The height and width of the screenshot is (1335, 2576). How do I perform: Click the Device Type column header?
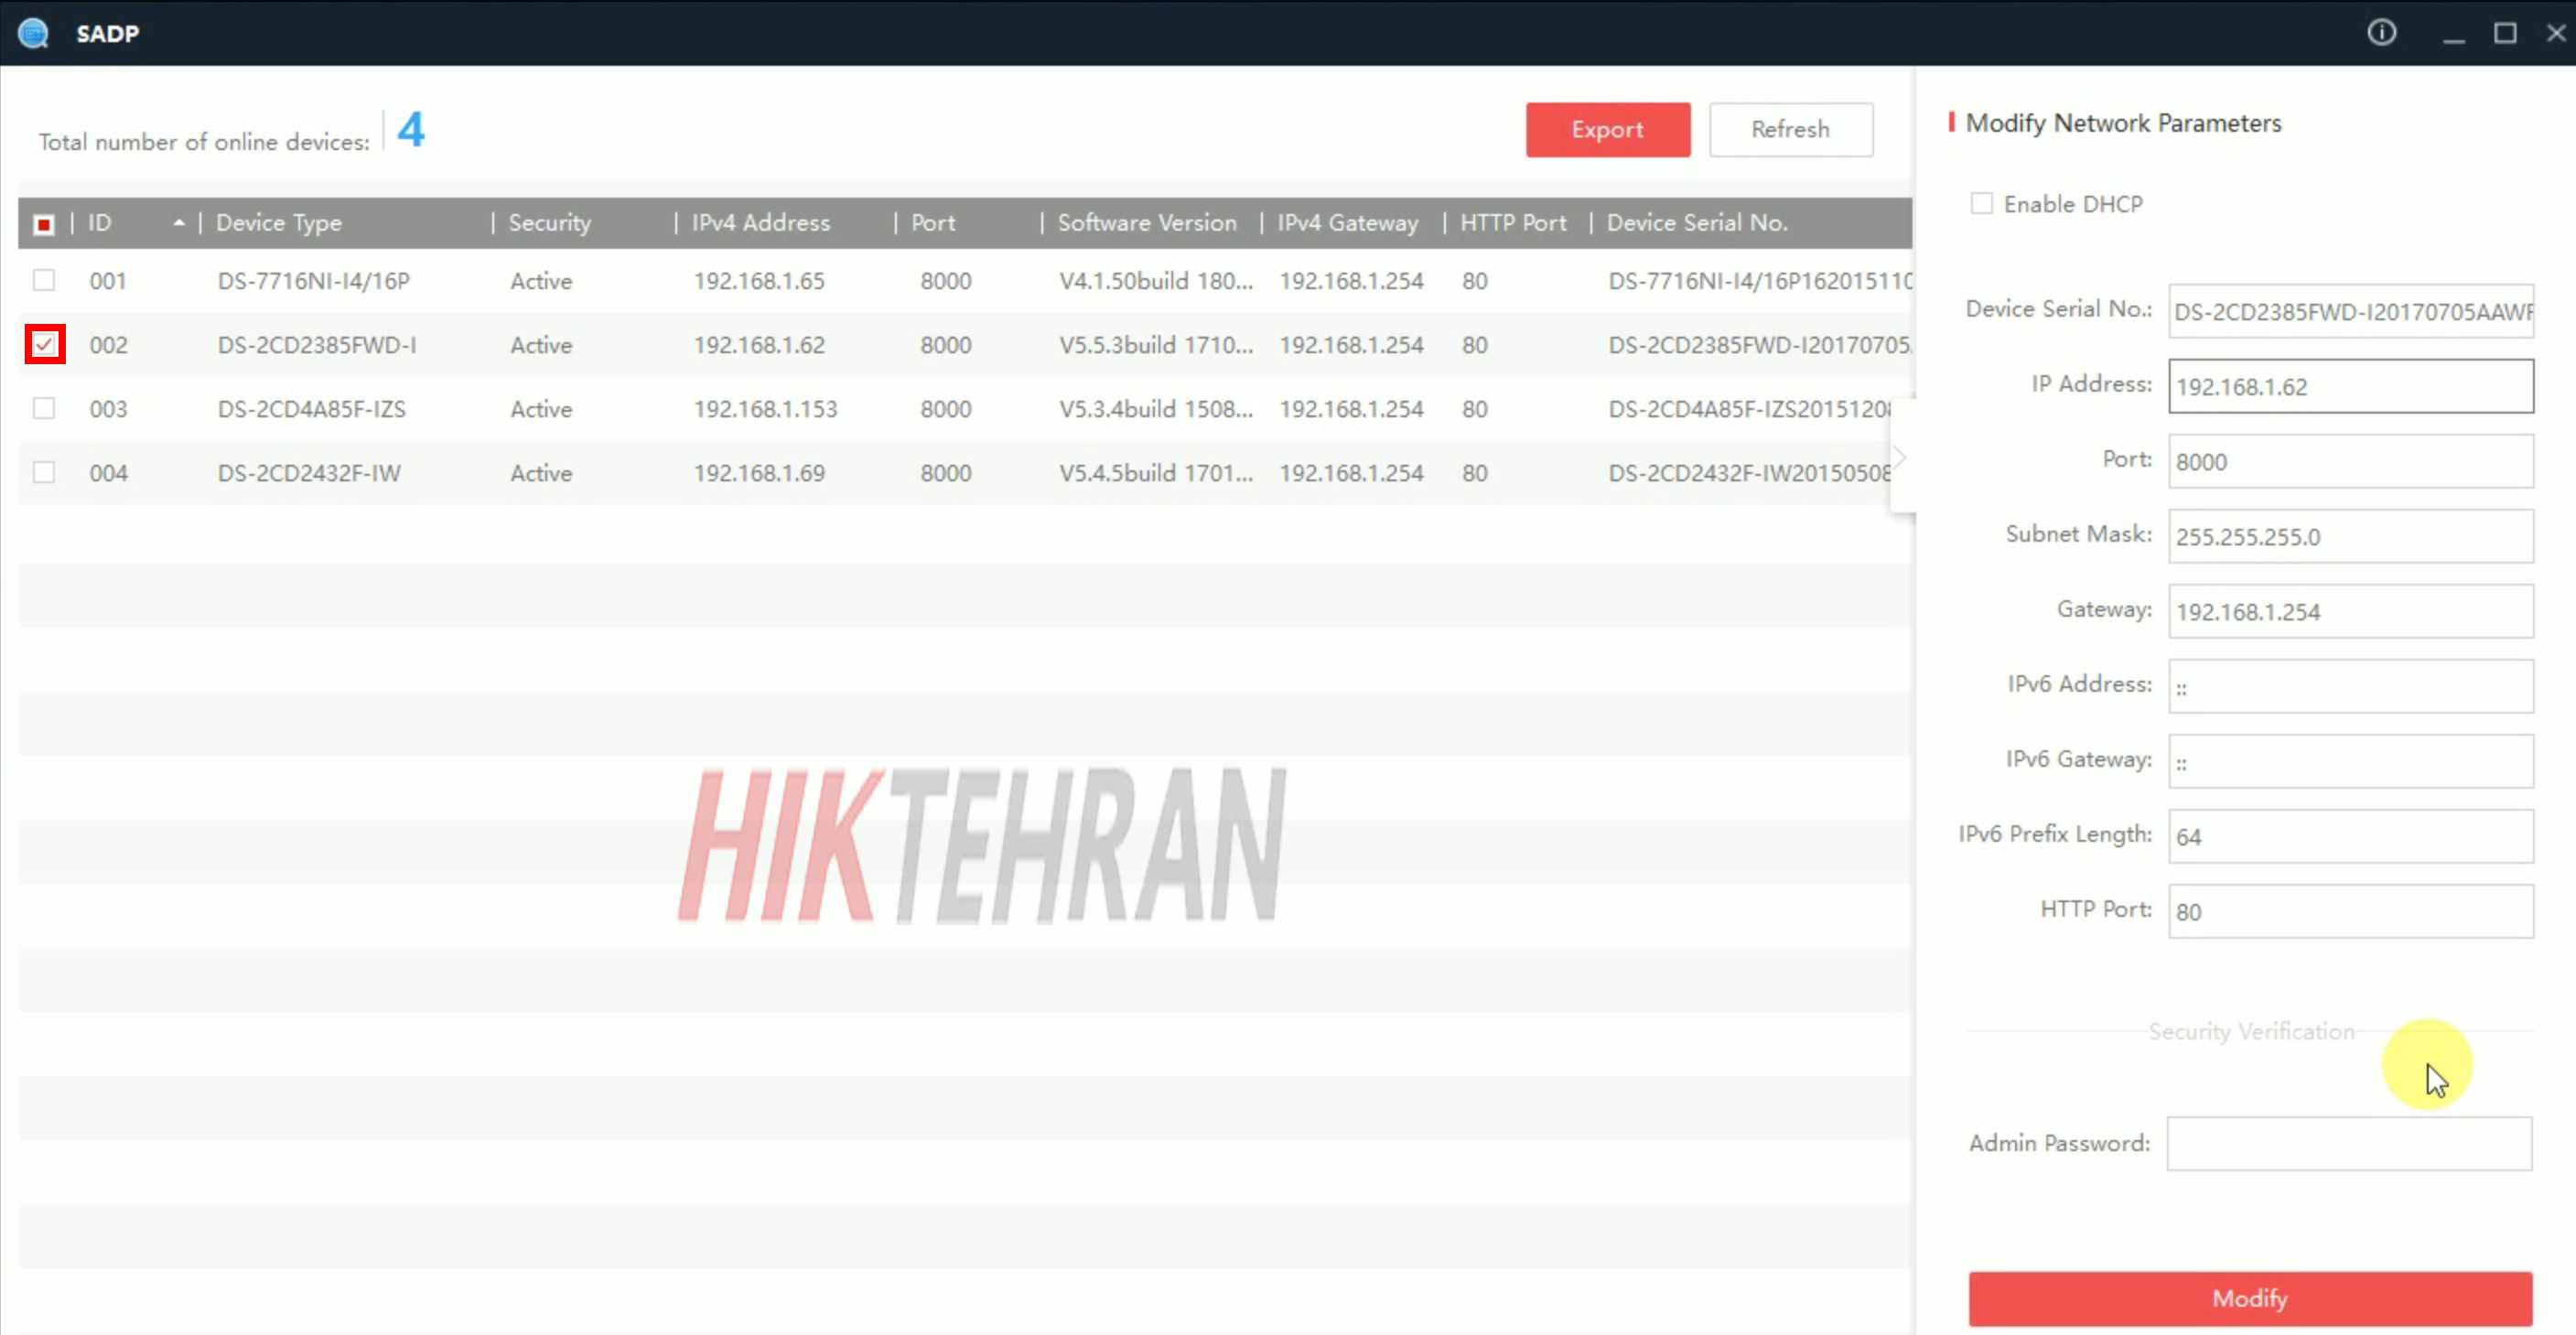pos(279,222)
